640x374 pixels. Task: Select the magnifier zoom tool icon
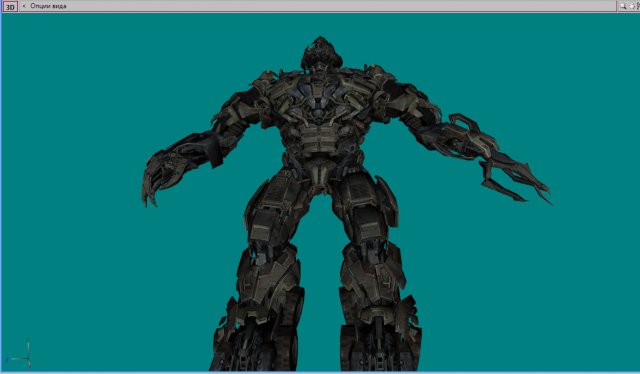[x=623, y=6]
